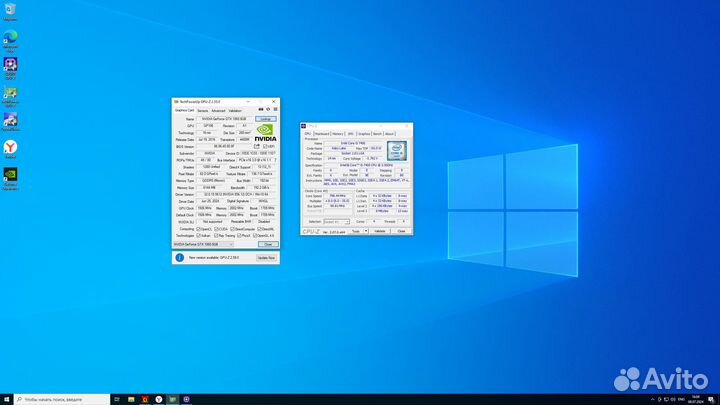Click the taskbar clock and date
Screen dimensions: 720x405
pyautogui.click(x=696, y=399)
